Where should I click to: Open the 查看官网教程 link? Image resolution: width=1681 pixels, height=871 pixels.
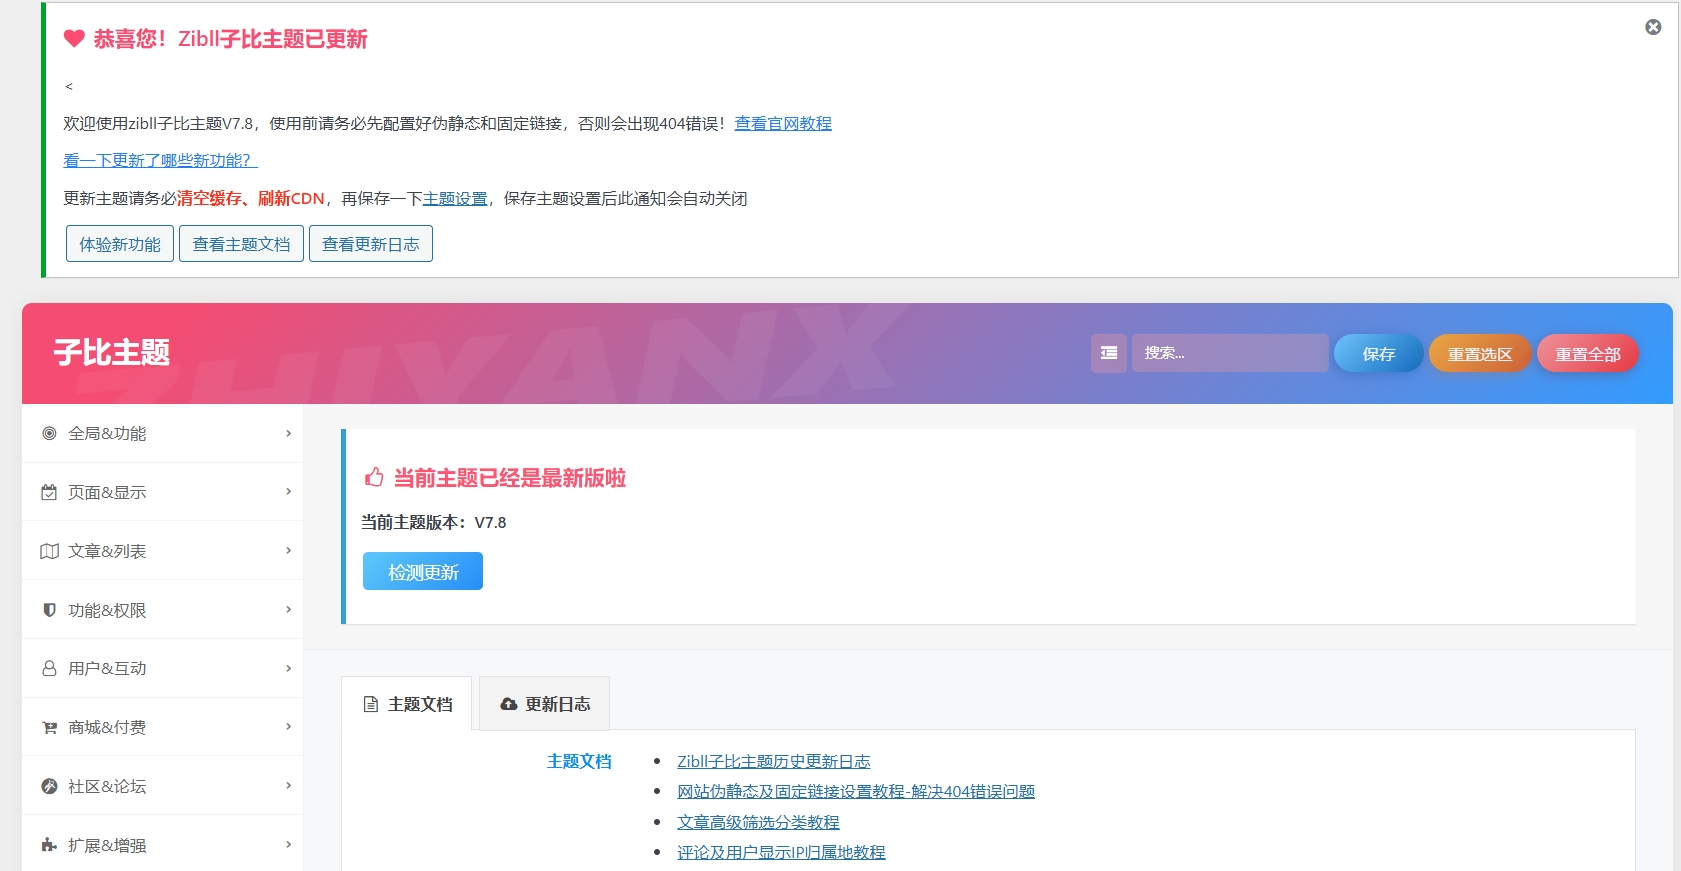click(783, 123)
